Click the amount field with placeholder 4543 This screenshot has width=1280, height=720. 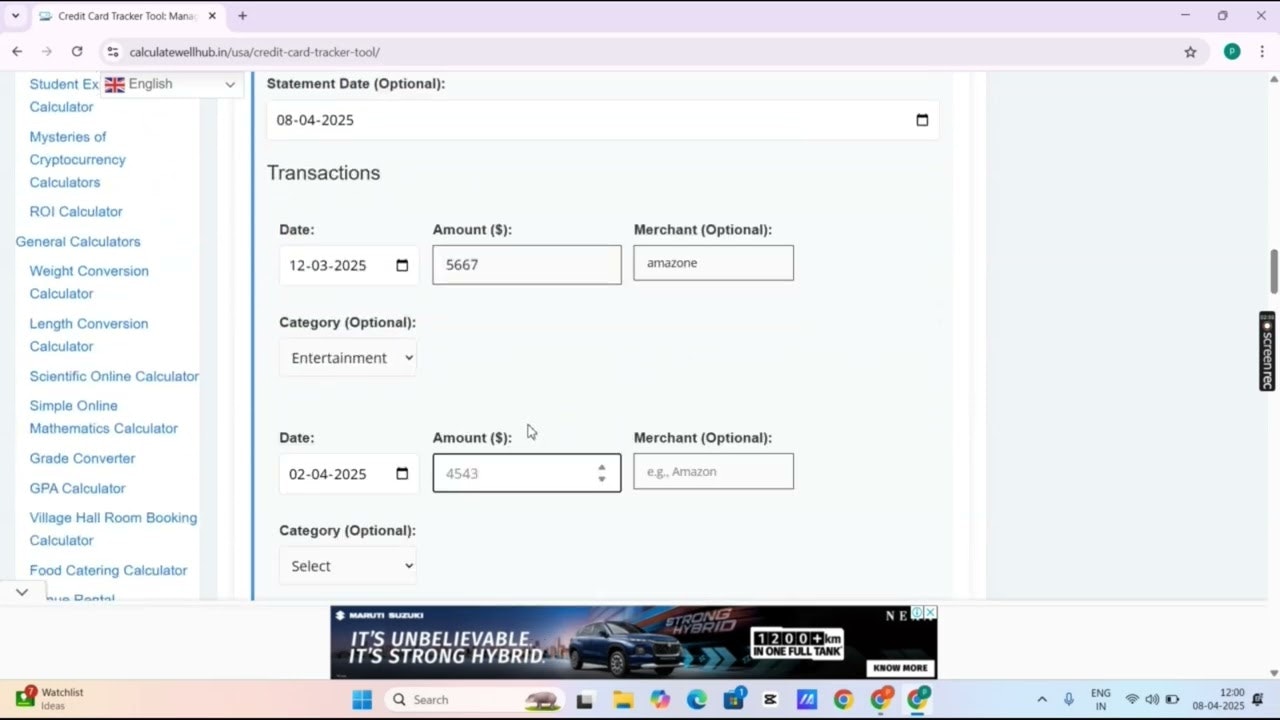coord(527,473)
